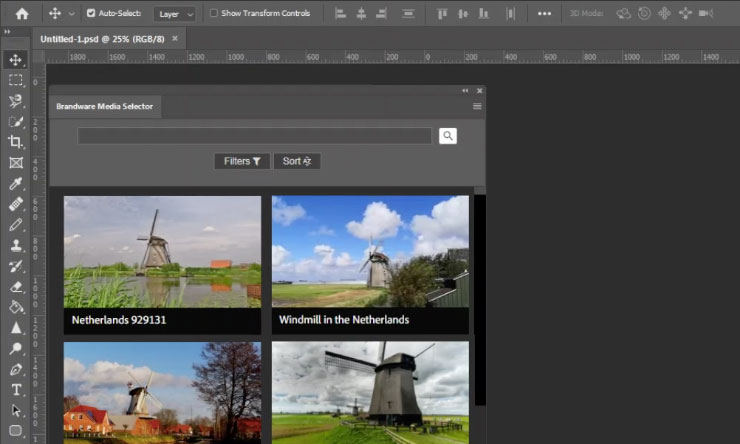
Task: Select the Spot Healing Brush tool
Action: 16,204
